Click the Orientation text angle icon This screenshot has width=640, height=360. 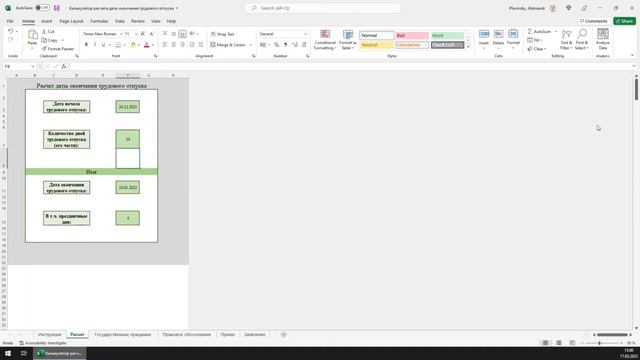pos(192,34)
